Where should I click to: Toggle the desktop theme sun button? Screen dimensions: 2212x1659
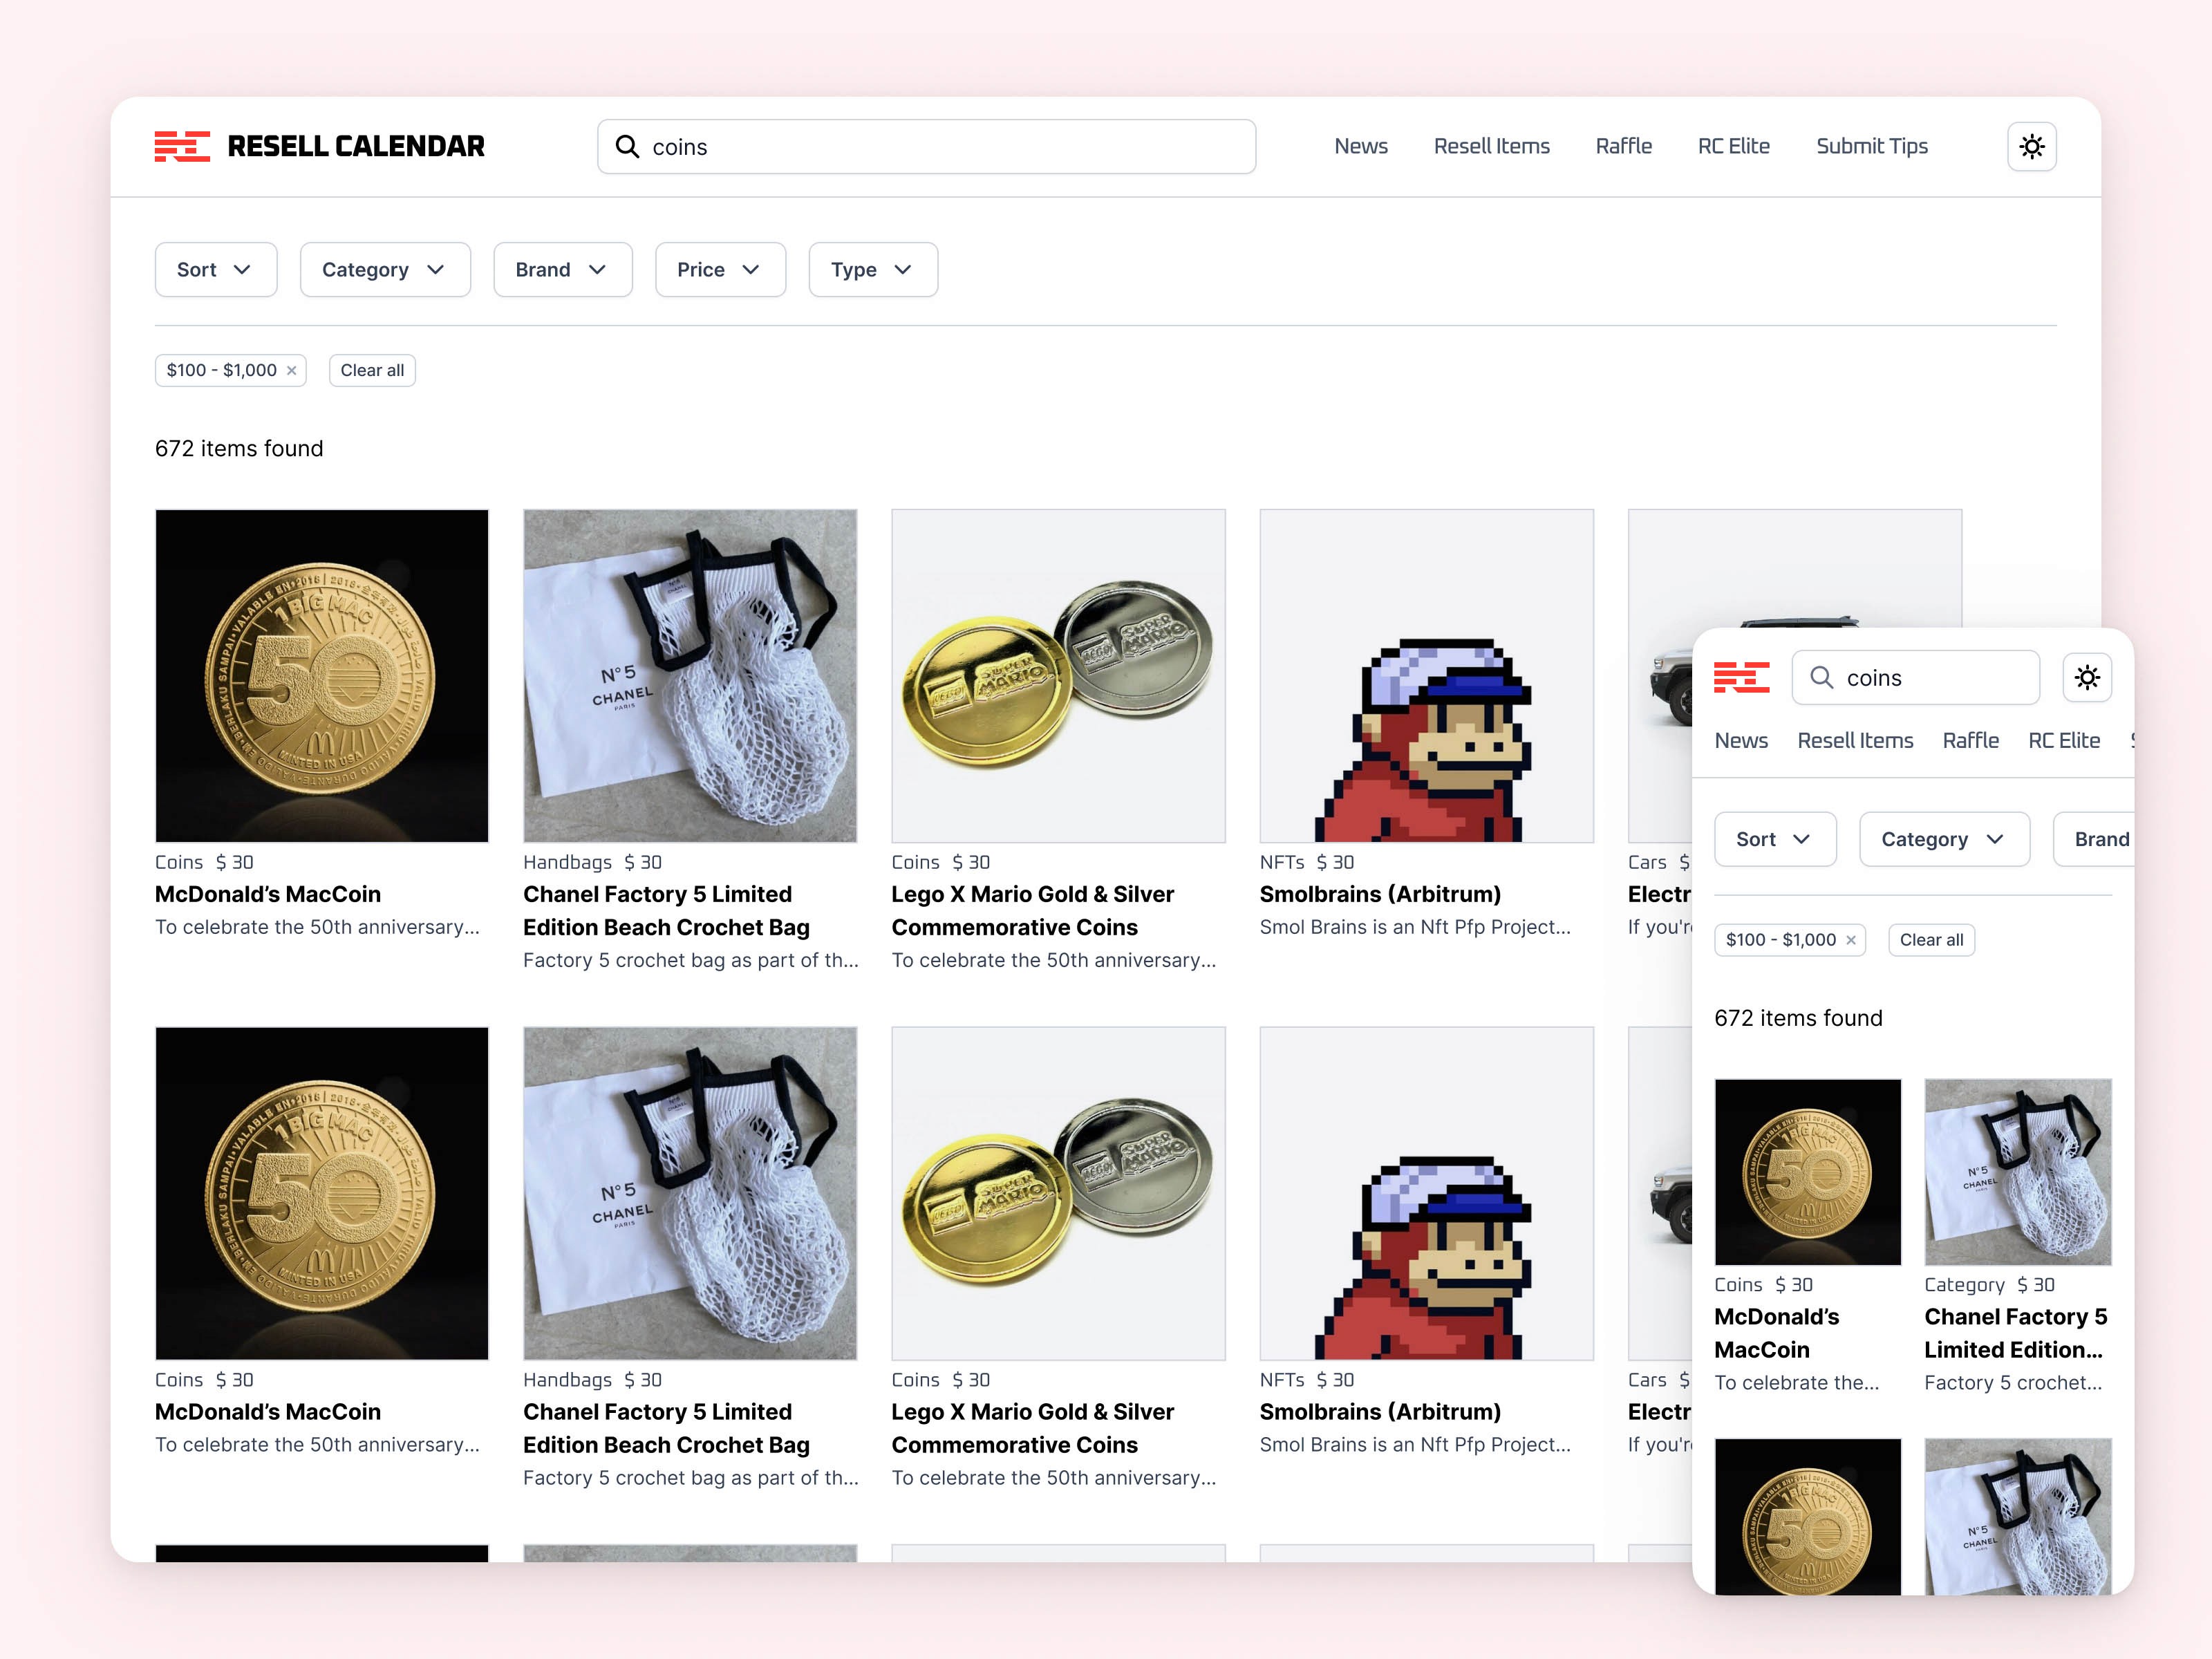pos(2031,147)
